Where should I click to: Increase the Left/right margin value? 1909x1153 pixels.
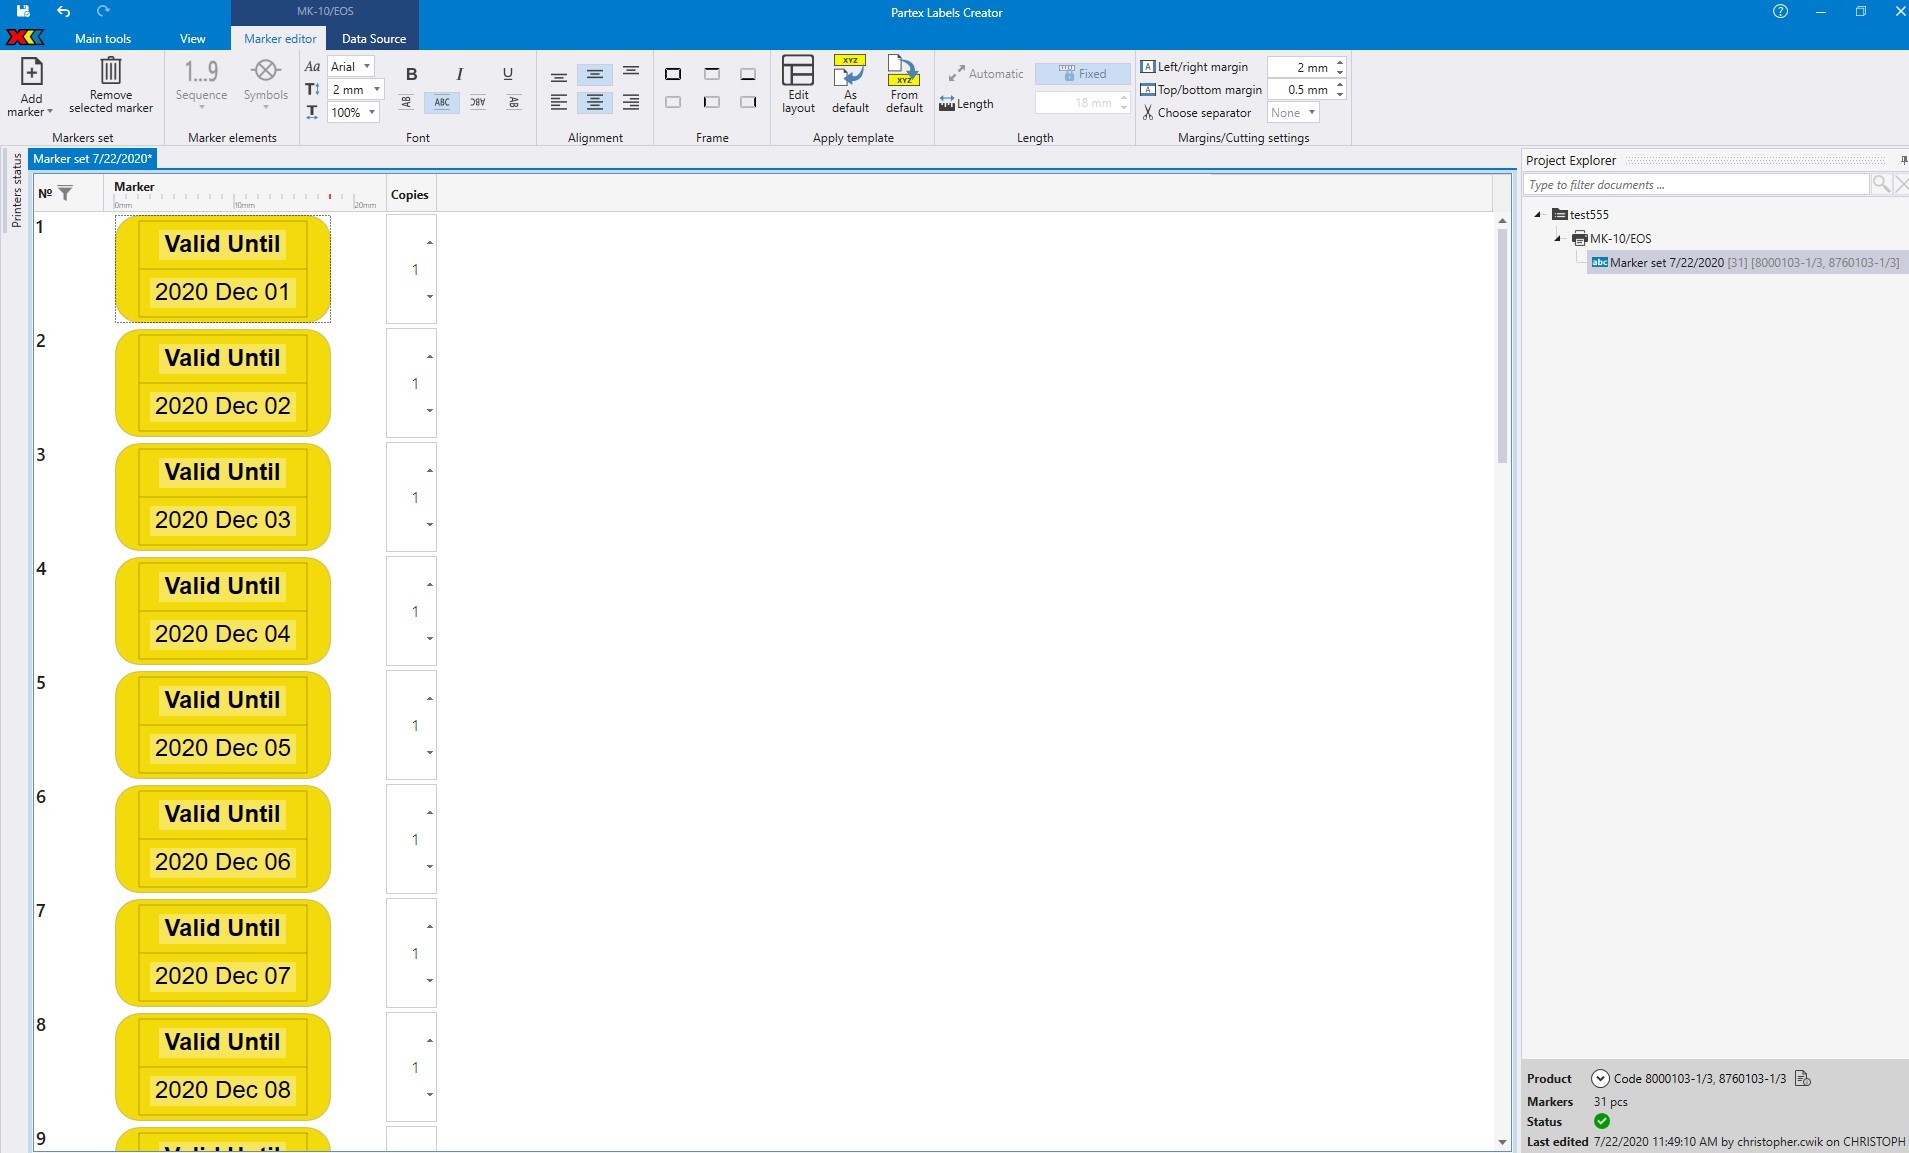pos(1340,62)
